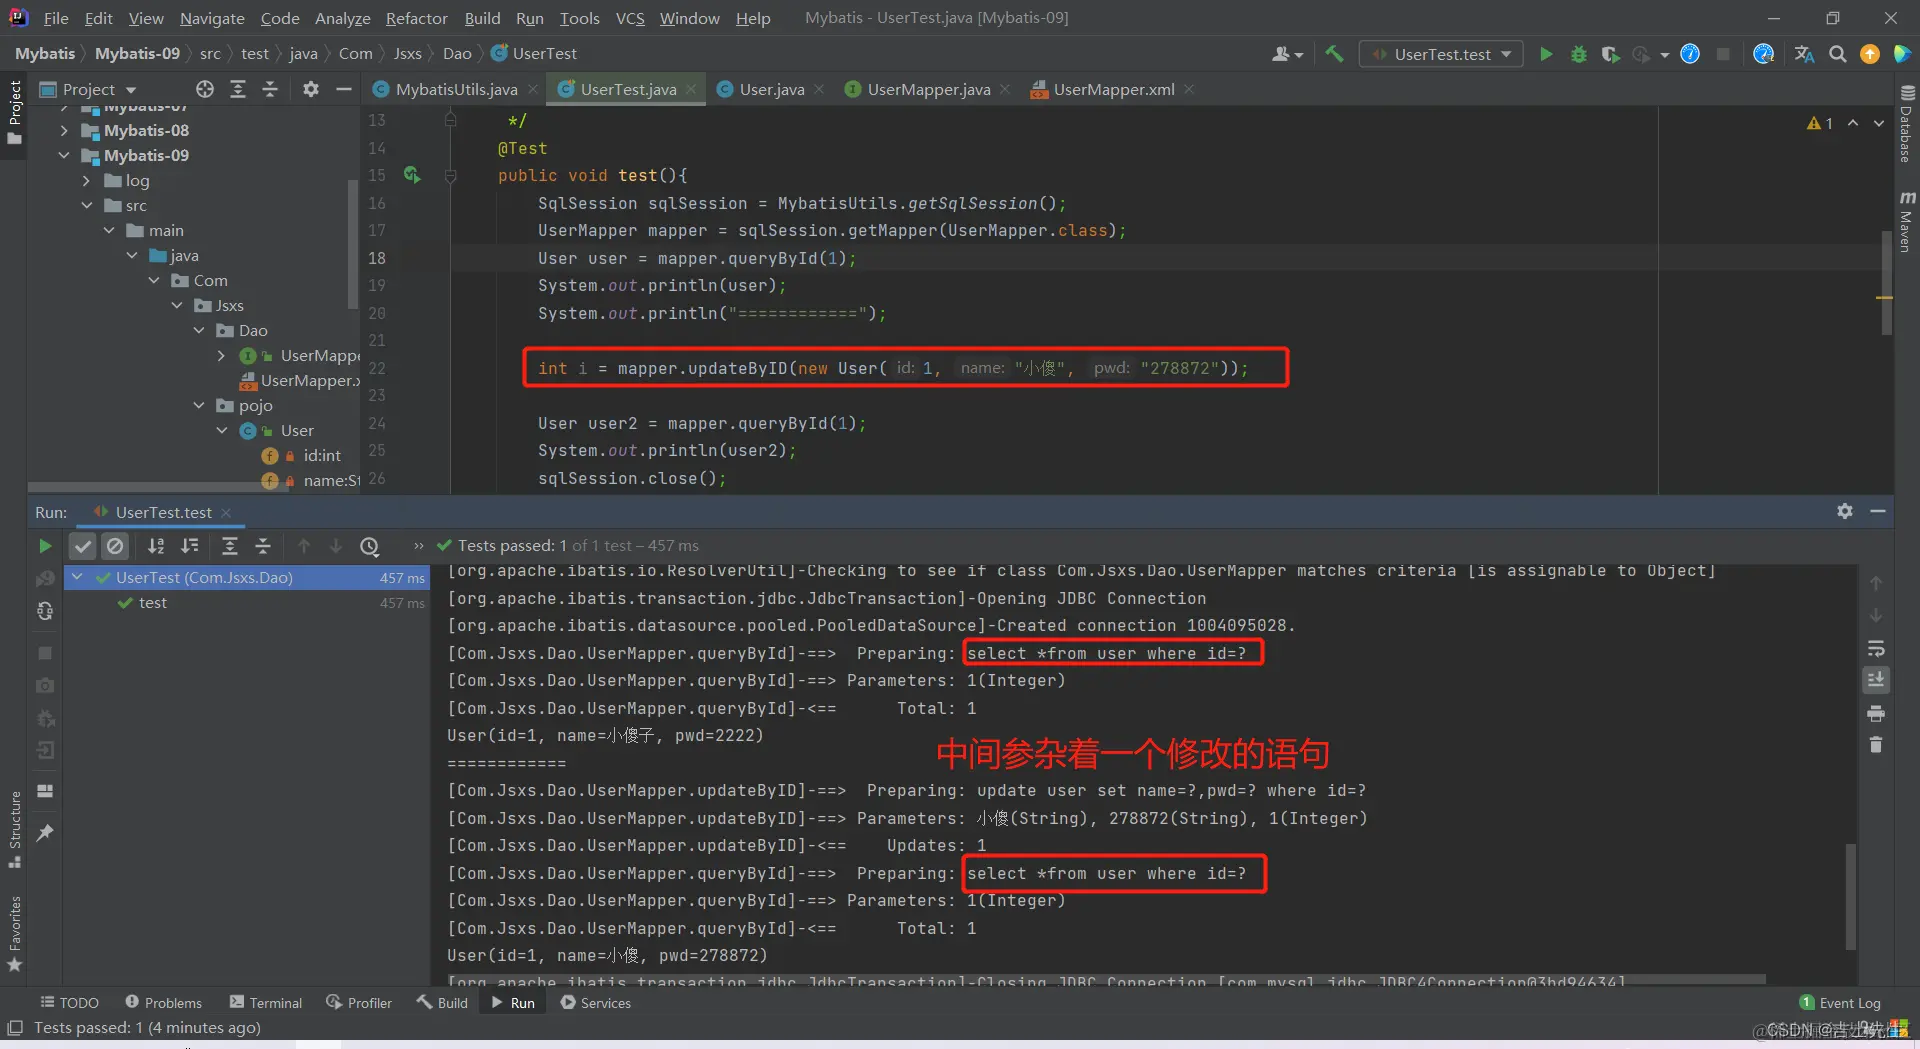This screenshot has height=1049, width=1920.
Task: Close the UserTest.java editor tab
Action: tap(691, 89)
